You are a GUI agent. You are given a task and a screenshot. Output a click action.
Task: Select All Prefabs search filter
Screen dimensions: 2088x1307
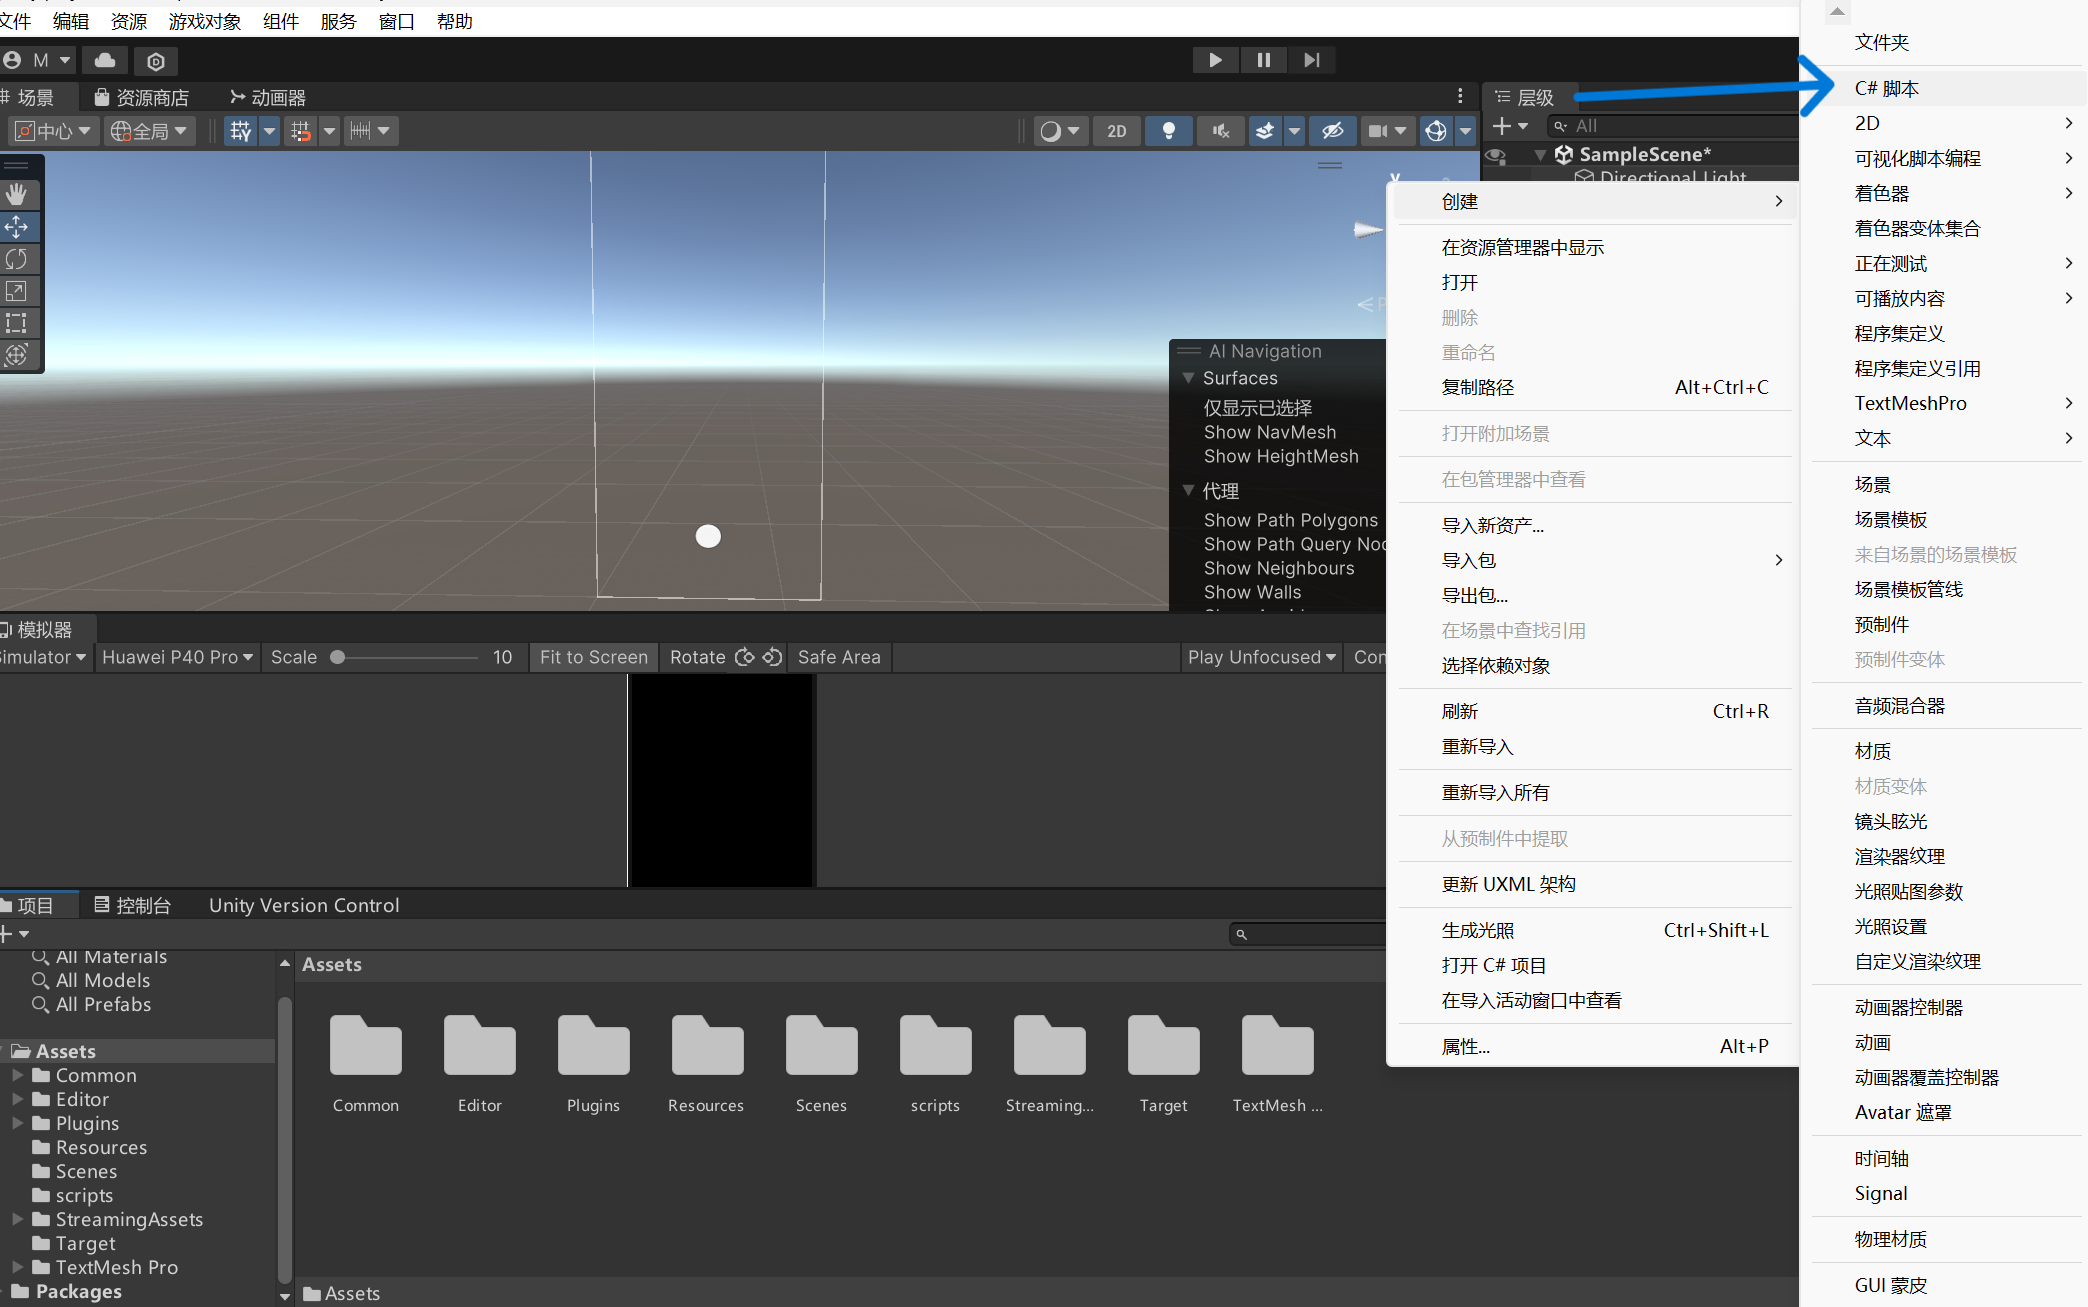point(103,1004)
